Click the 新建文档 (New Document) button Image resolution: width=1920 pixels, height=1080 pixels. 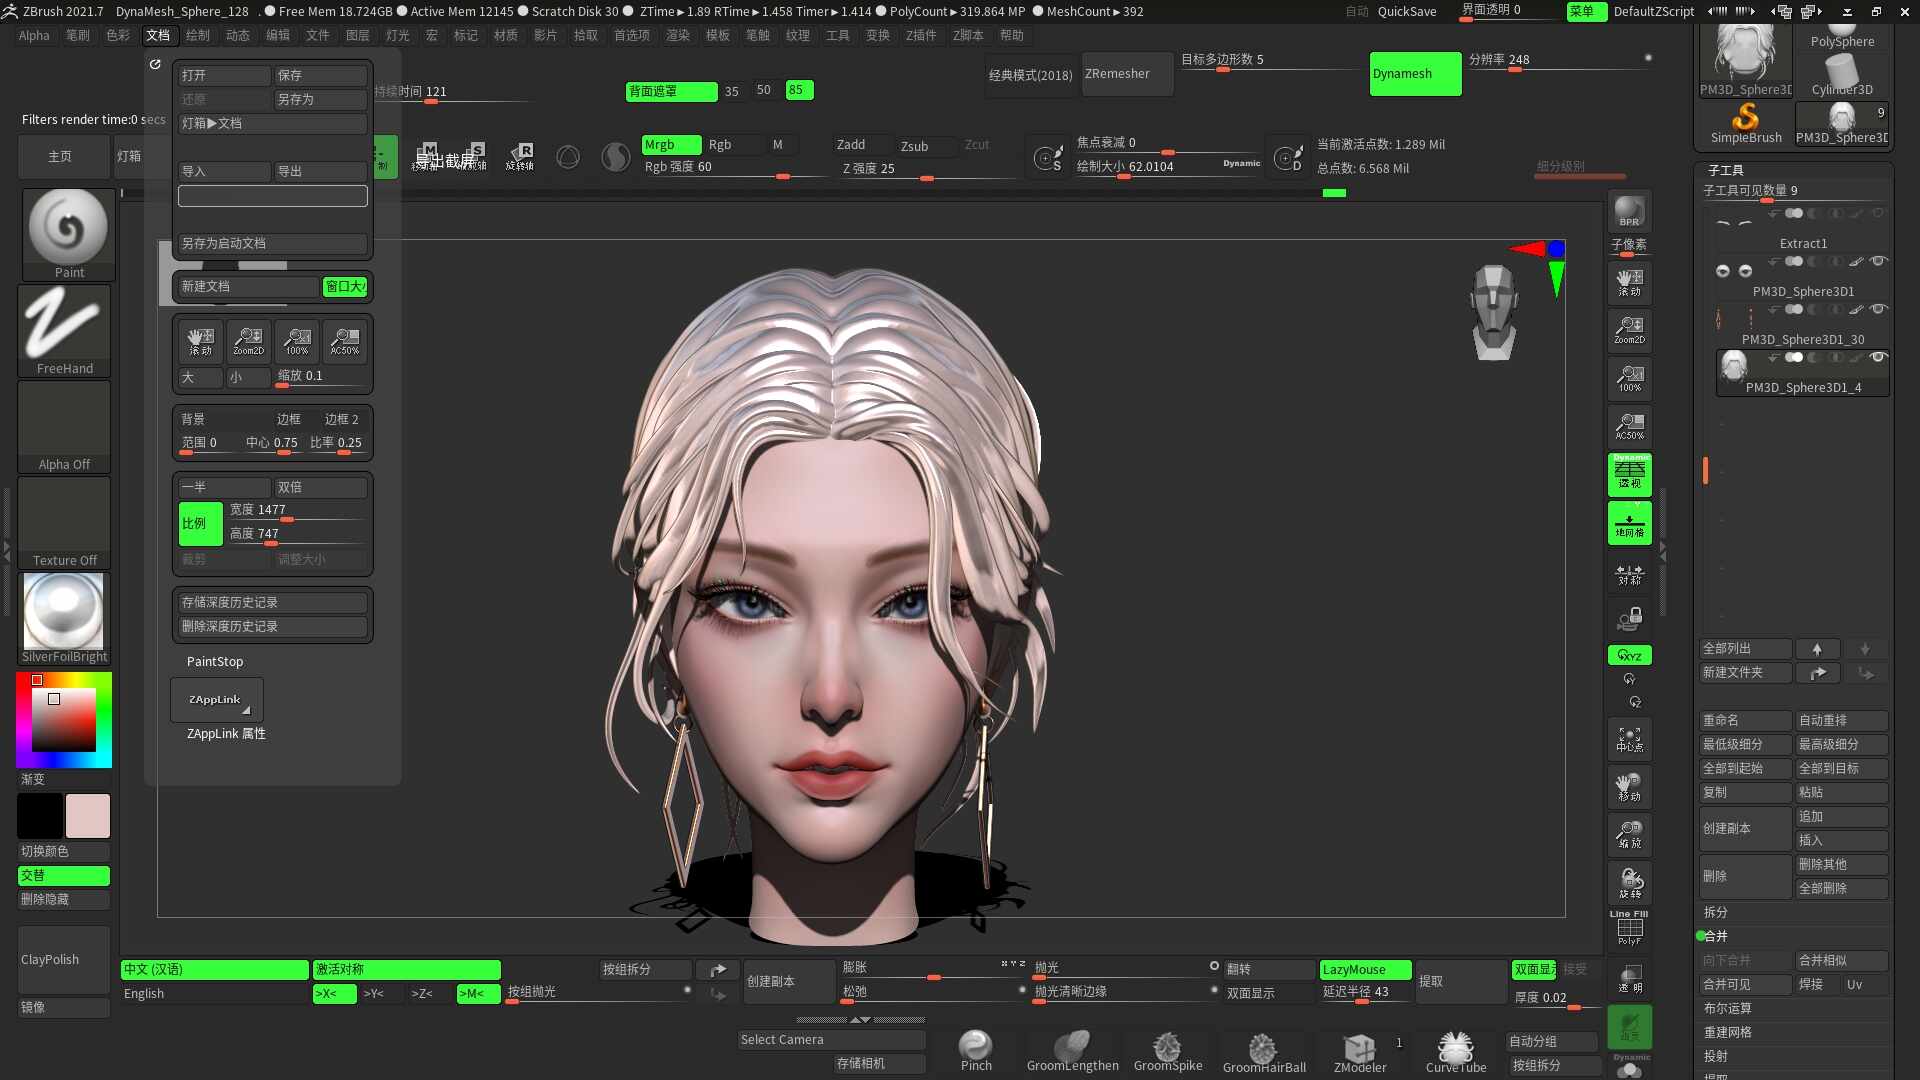coord(248,286)
